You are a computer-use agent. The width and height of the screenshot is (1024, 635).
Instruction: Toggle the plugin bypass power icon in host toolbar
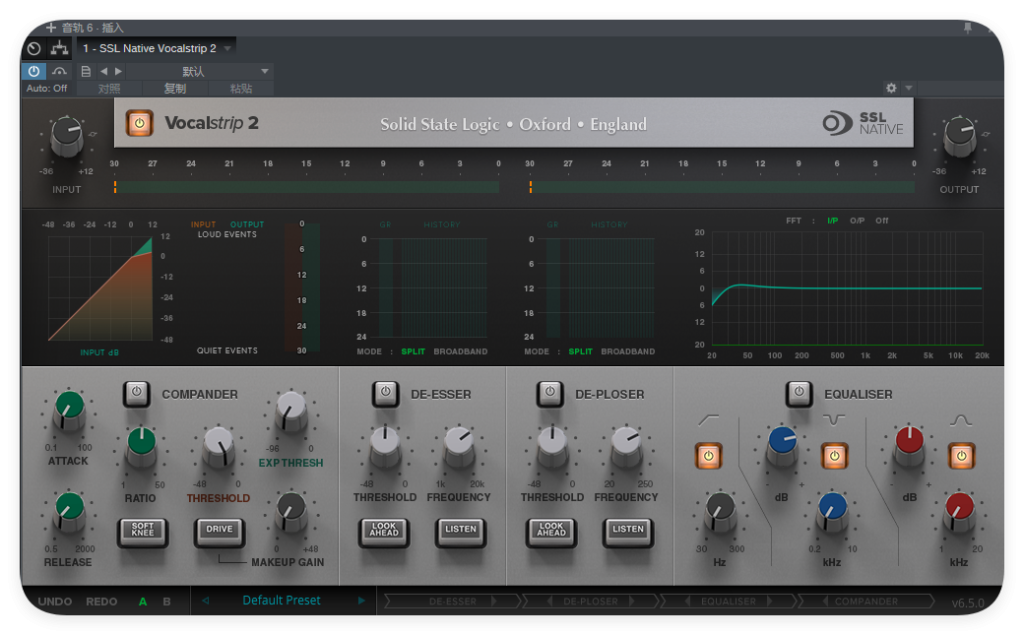pos(33,71)
